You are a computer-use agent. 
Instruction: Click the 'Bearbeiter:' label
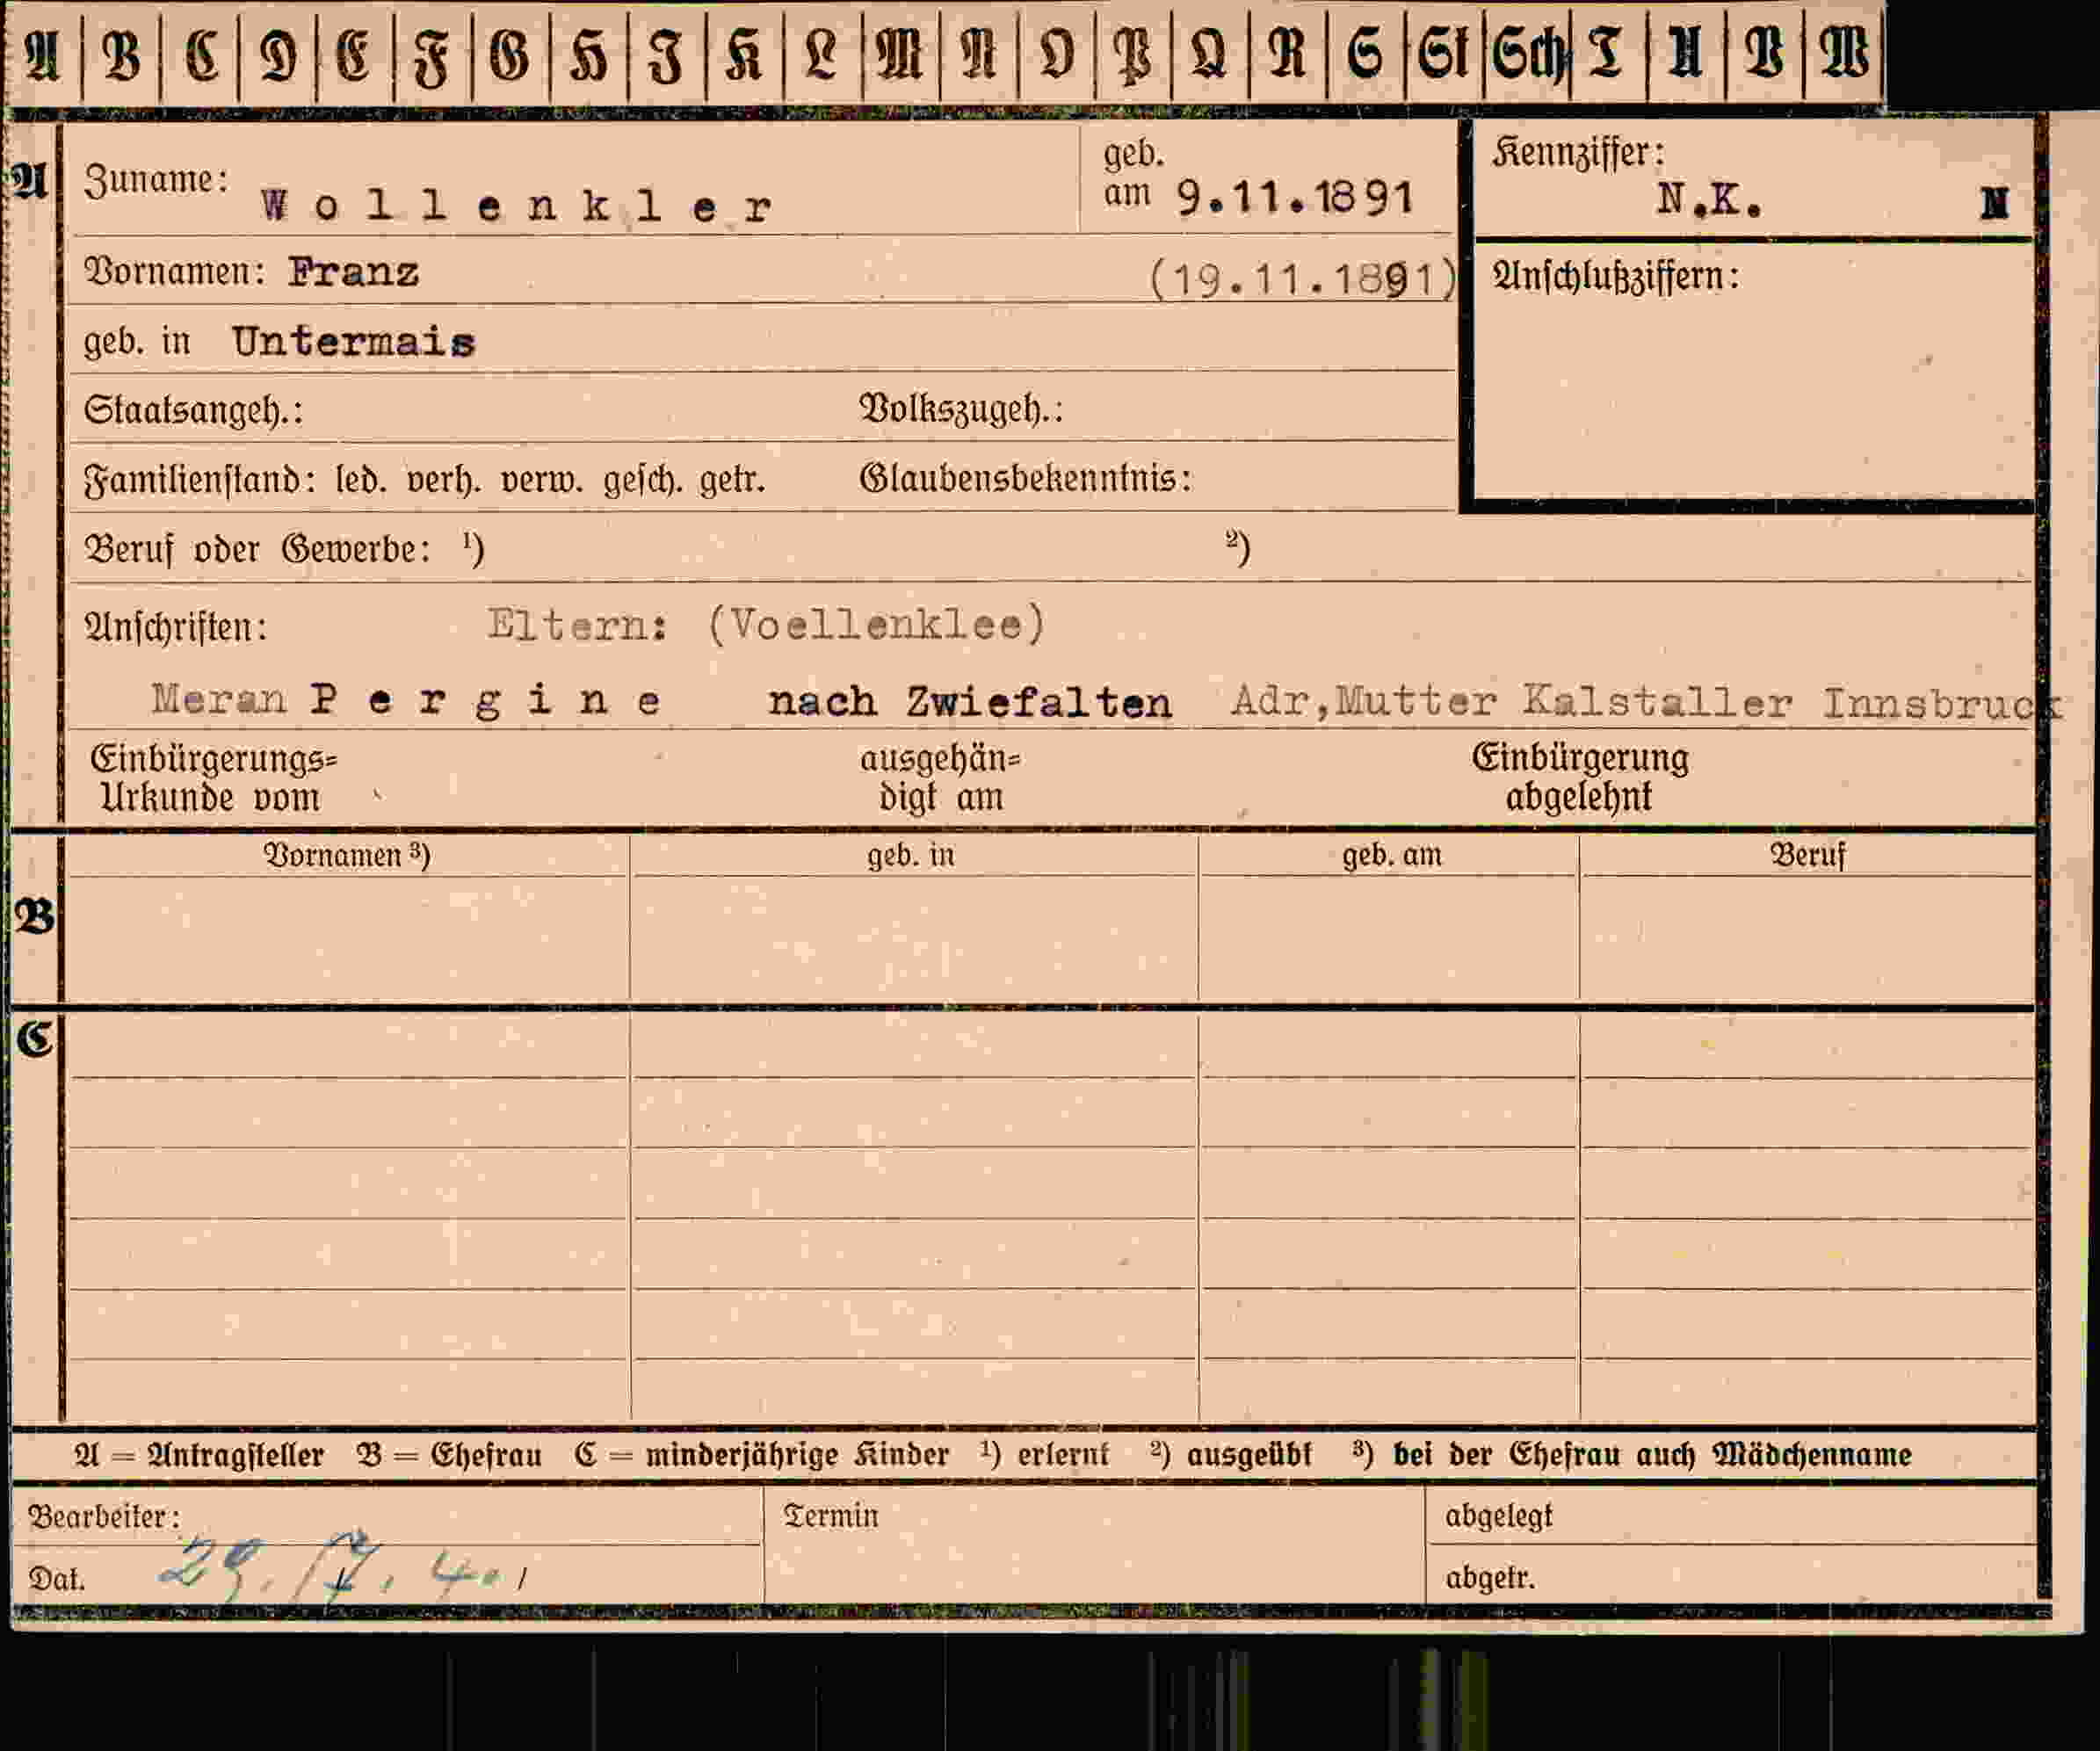click(104, 1518)
